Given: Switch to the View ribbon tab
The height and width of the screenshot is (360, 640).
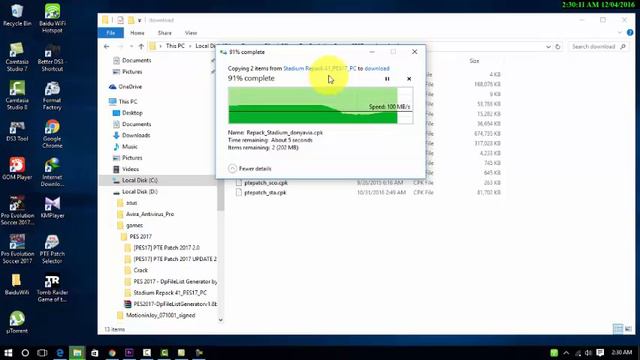Looking at the screenshot, I should pyautogui.click(x=191, y=33).
